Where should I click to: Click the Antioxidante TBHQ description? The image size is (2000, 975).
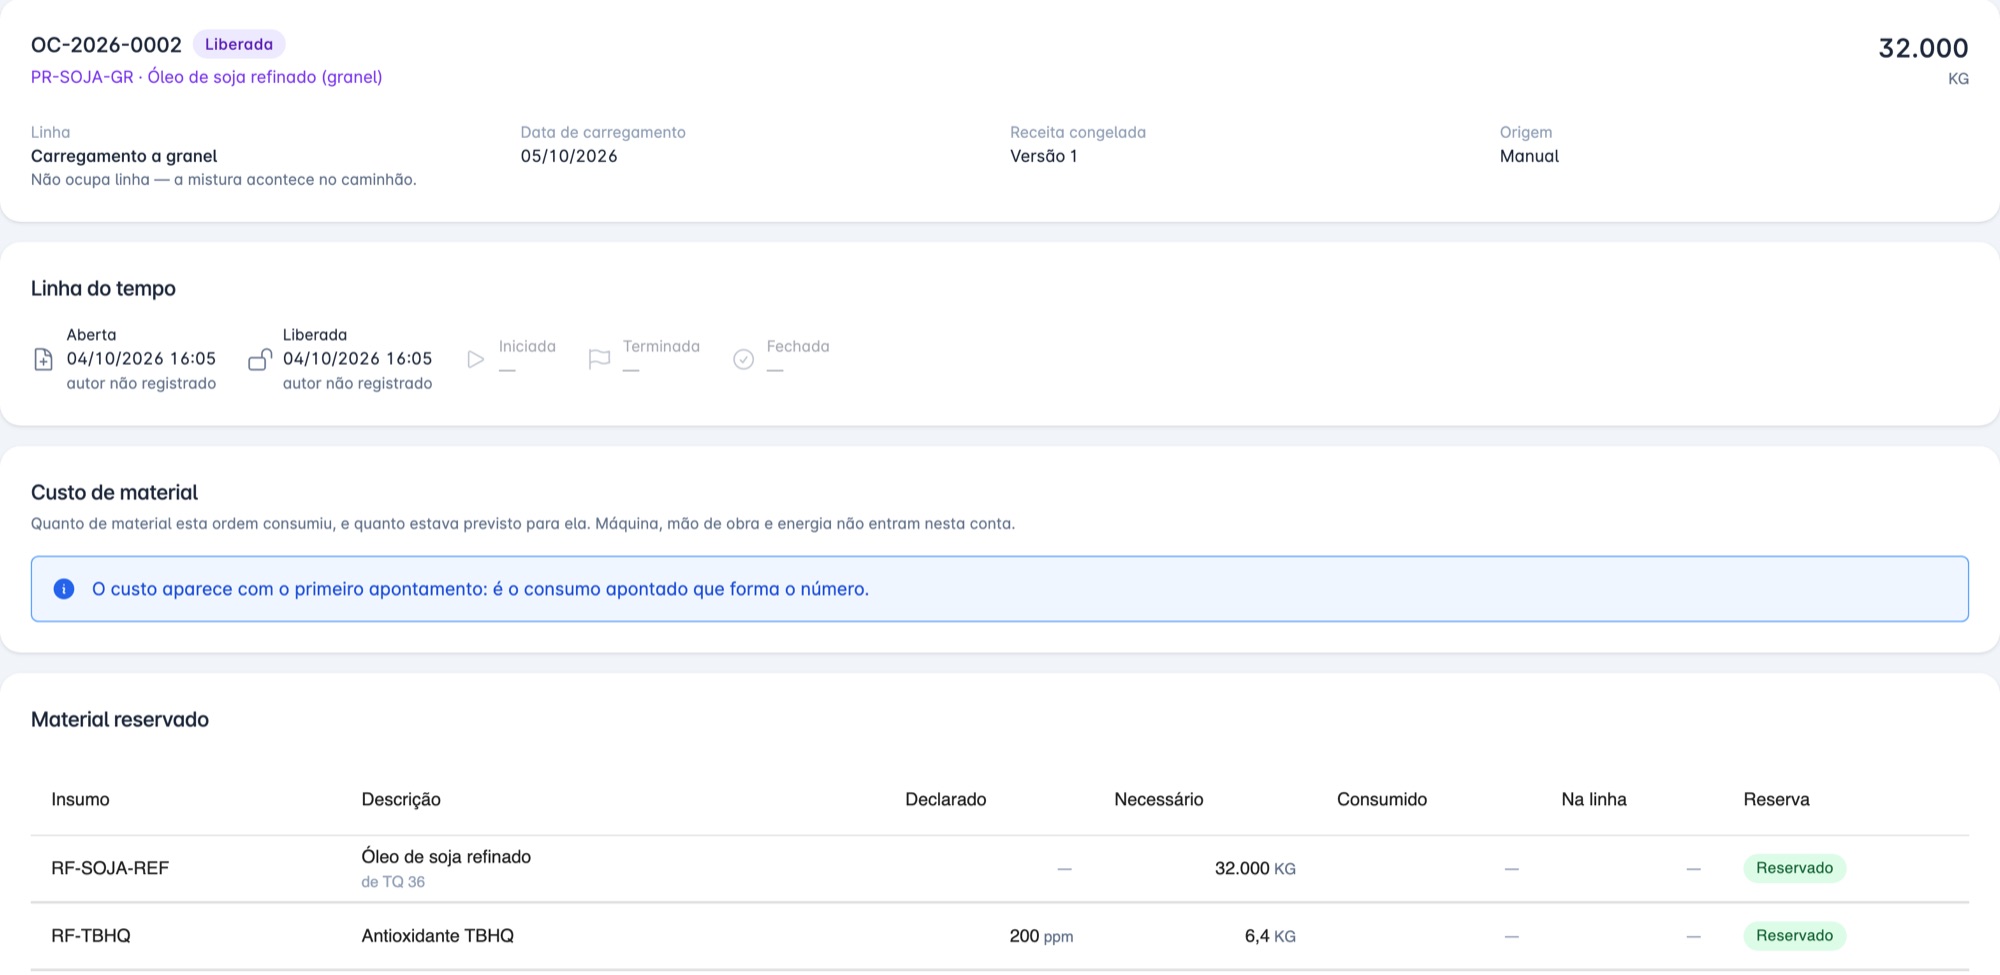coord(437,936)
